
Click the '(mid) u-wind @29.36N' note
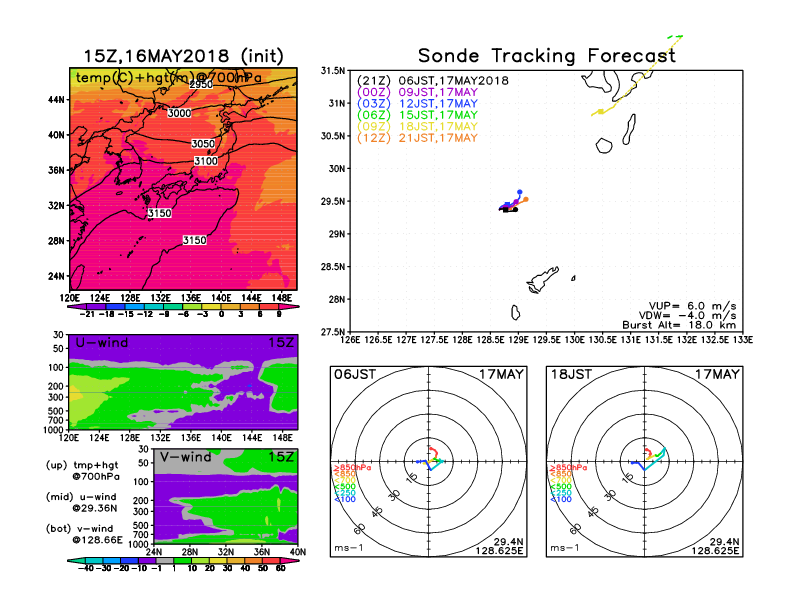click(81, 502)
